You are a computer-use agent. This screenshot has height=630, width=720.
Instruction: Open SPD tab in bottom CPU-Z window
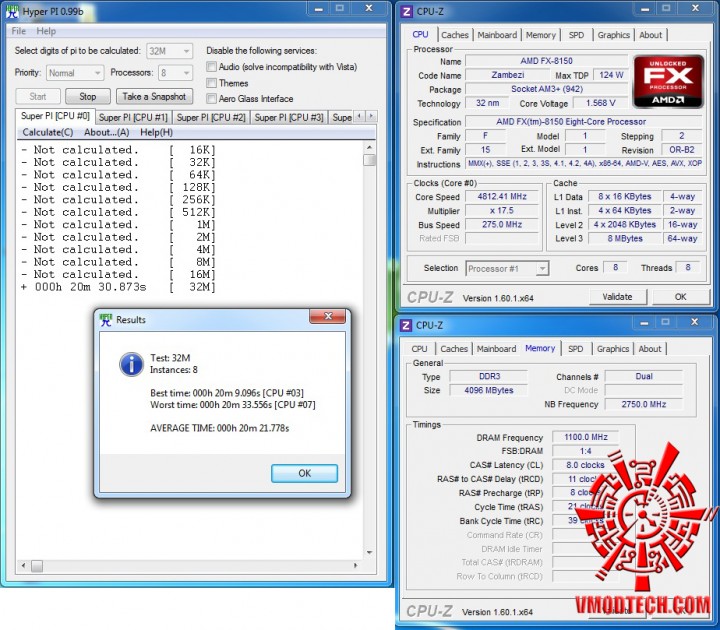pos(575,349)
